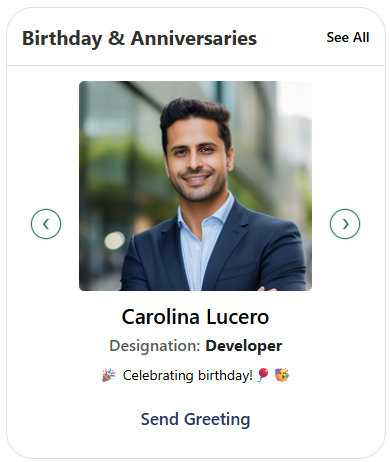Click the word Greeting at card bottom
This screenshot has height=462, width=390.
tap(217, 420)
